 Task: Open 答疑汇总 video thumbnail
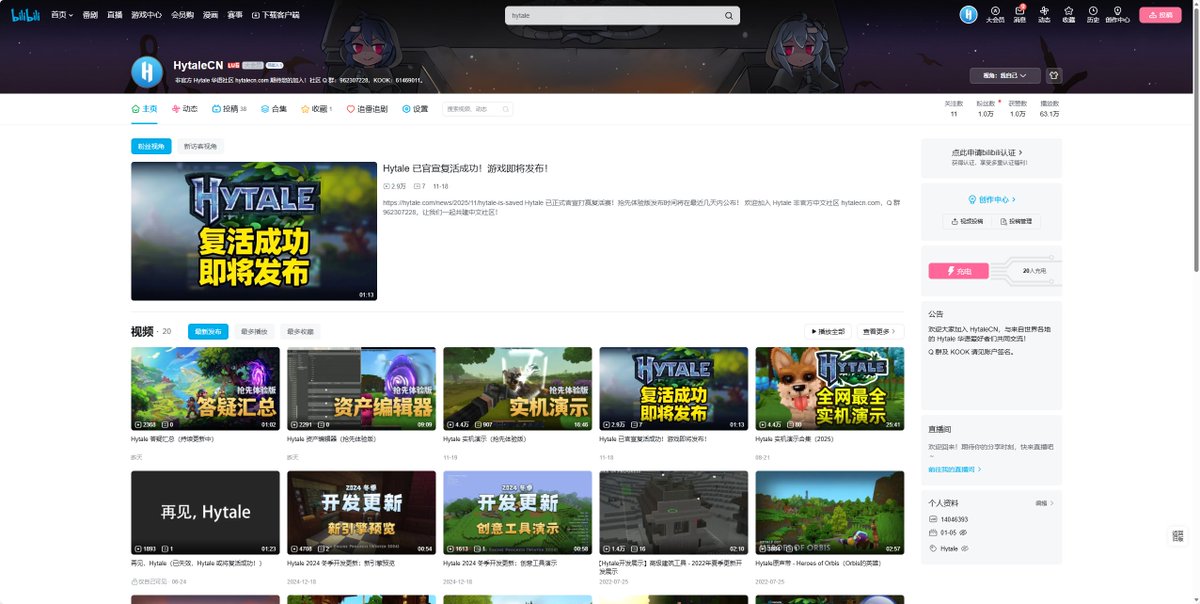[x=205, y=389]
